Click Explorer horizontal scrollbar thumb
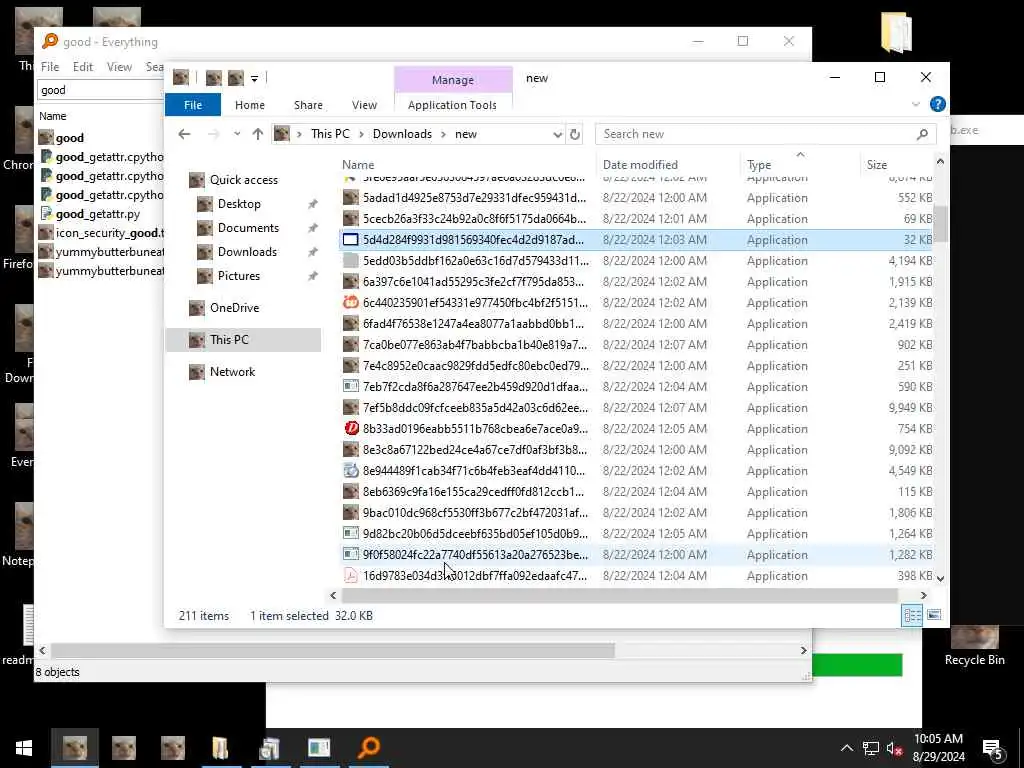 620,595
